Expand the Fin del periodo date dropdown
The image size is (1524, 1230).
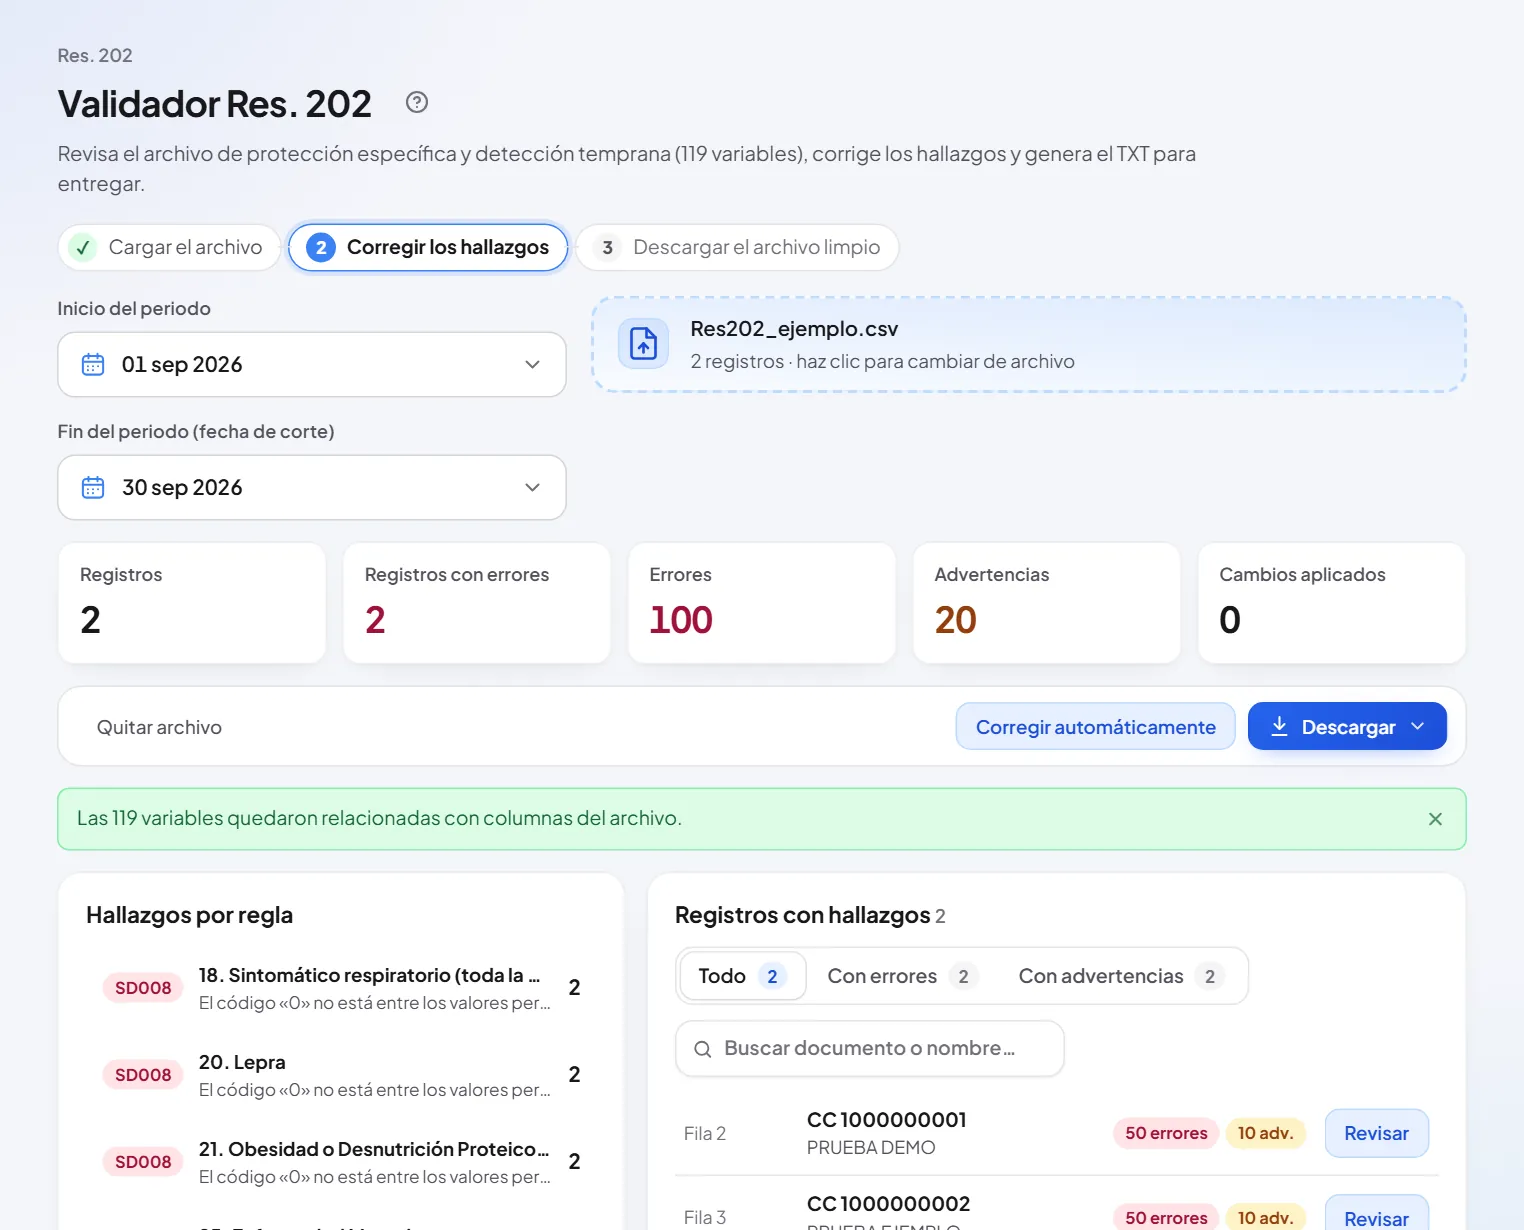[532, 487]
